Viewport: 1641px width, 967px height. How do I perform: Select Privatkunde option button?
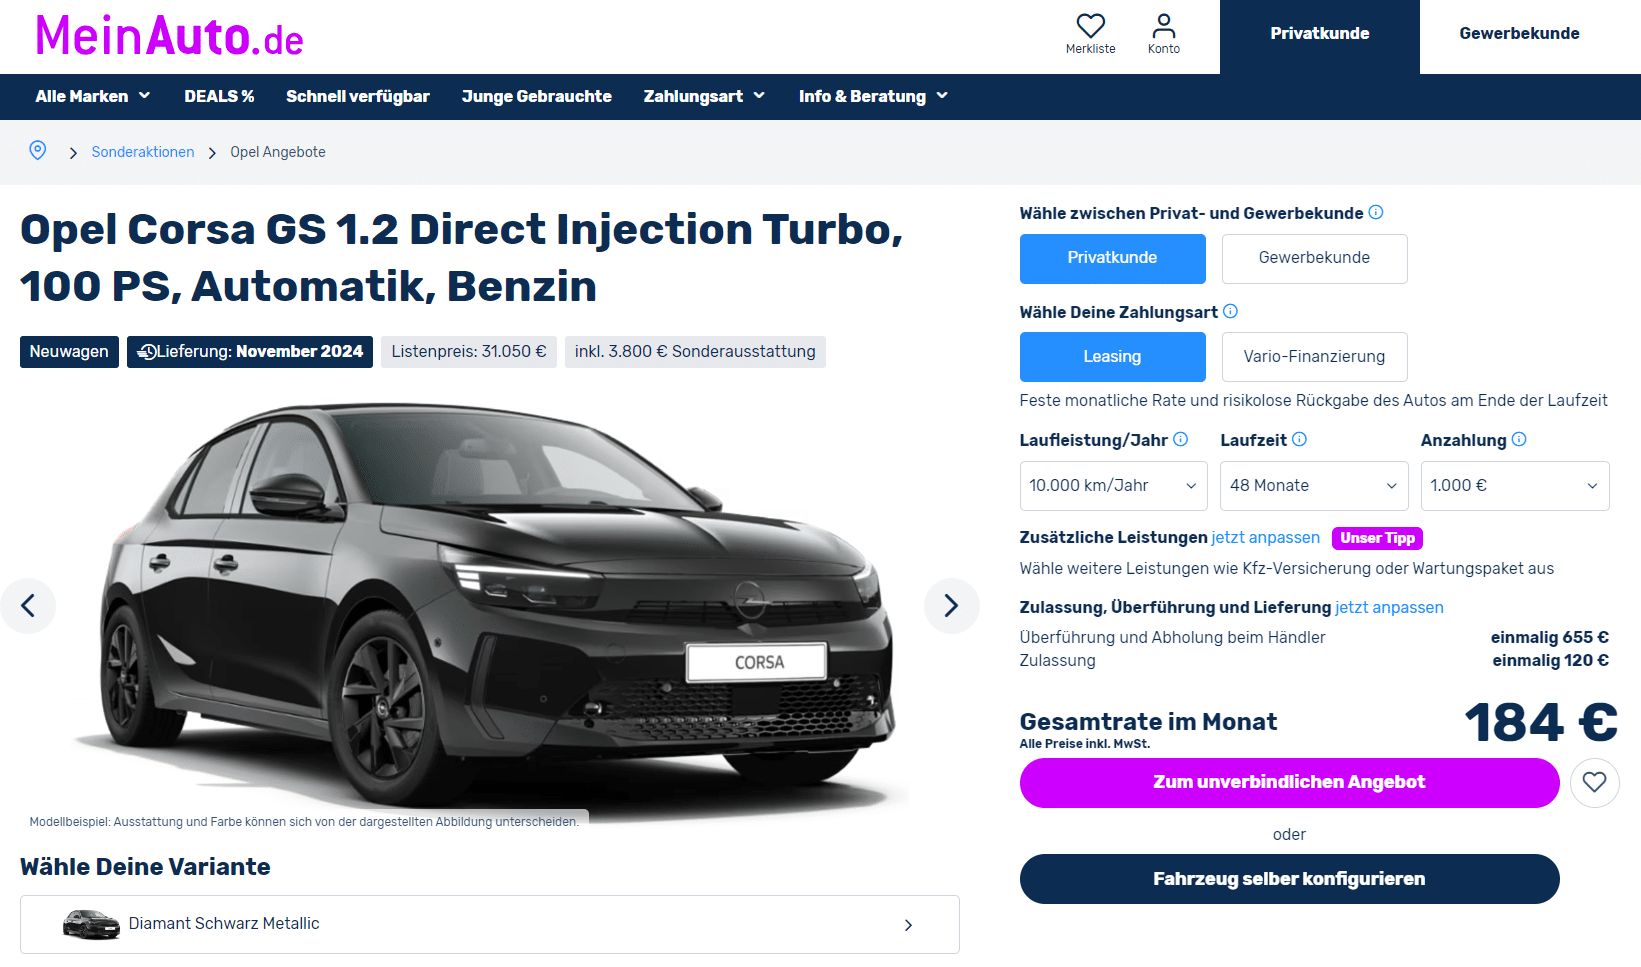tap(1112, 258)
